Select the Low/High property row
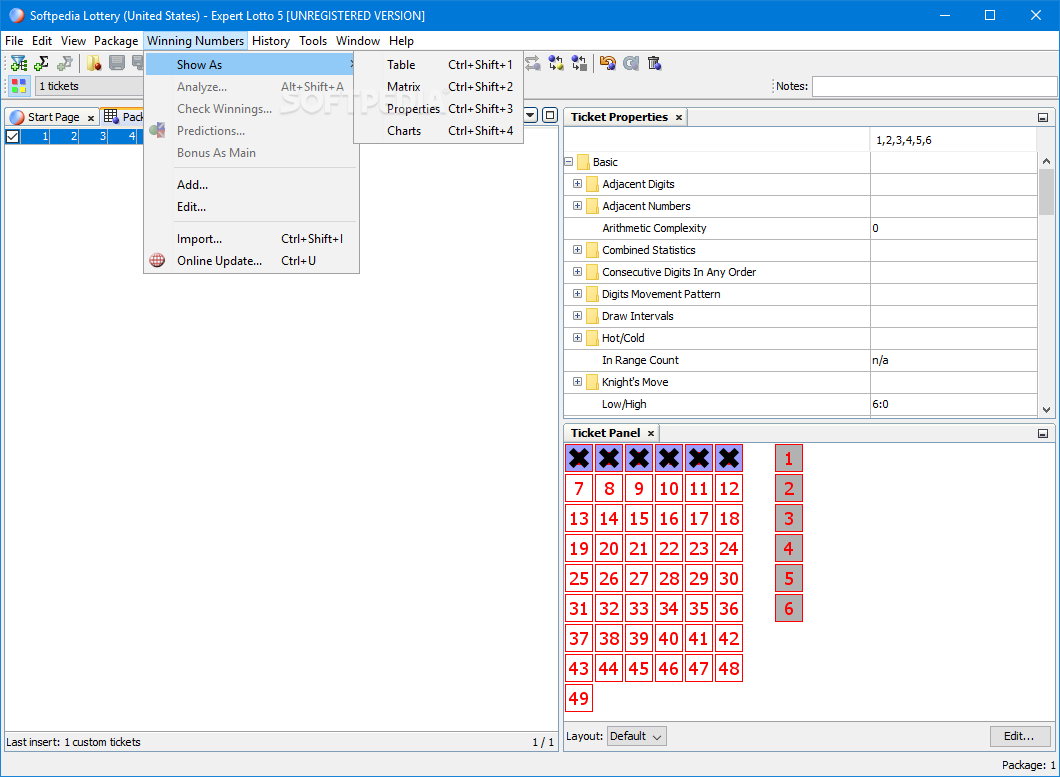Screen dimensions: 1060x777 pos(800,404)
